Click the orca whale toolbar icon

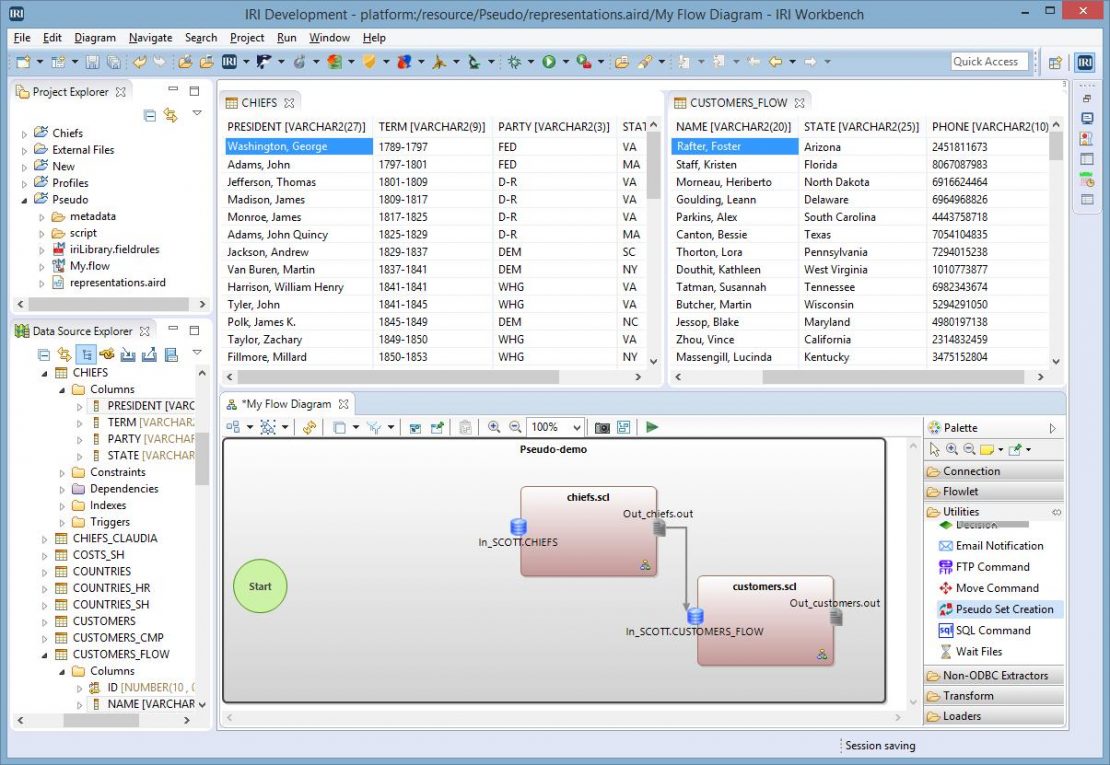pos(263,62)
